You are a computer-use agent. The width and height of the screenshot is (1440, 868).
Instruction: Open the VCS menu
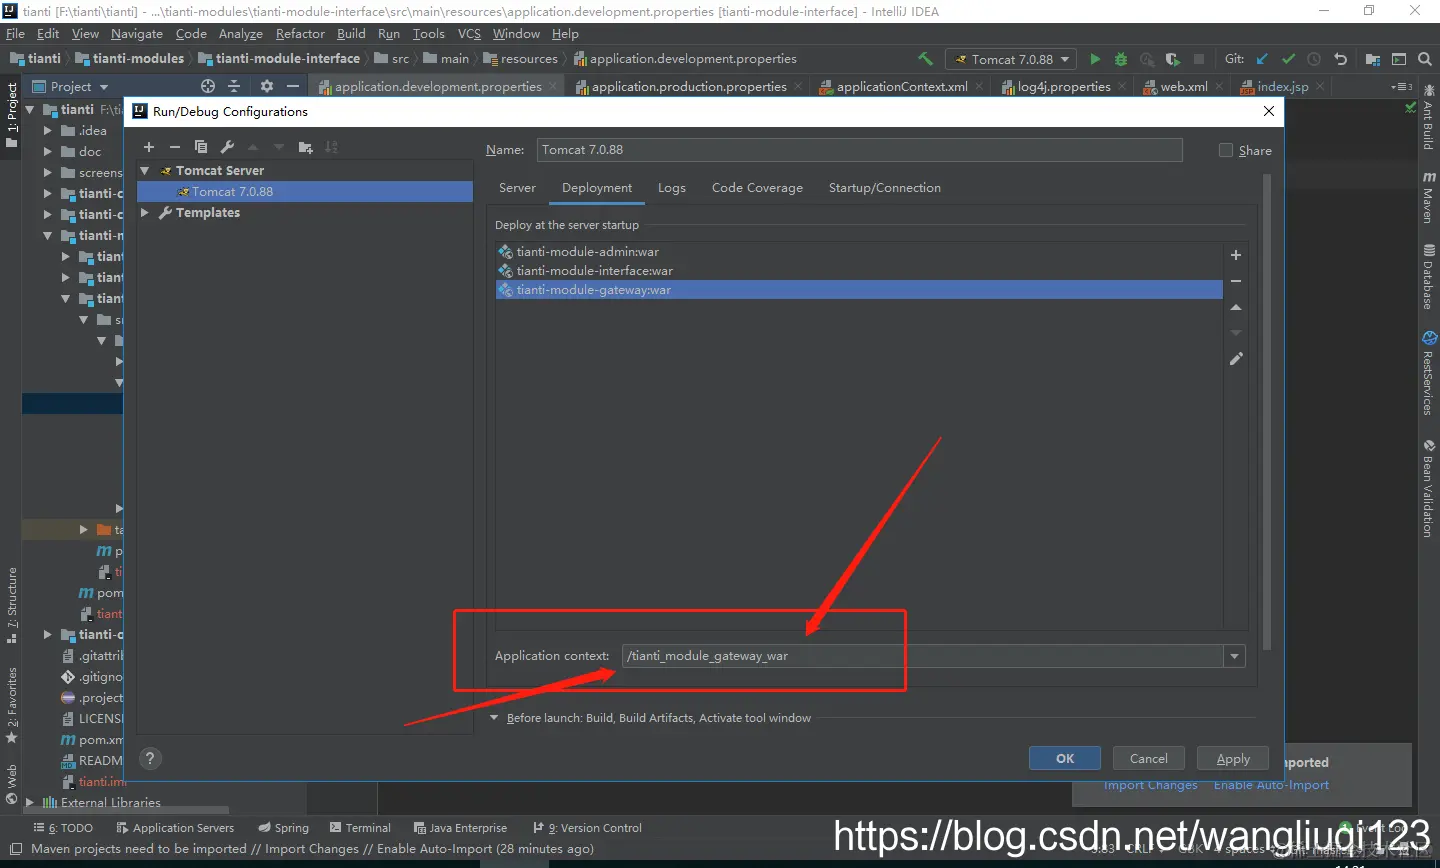(469, 34)
